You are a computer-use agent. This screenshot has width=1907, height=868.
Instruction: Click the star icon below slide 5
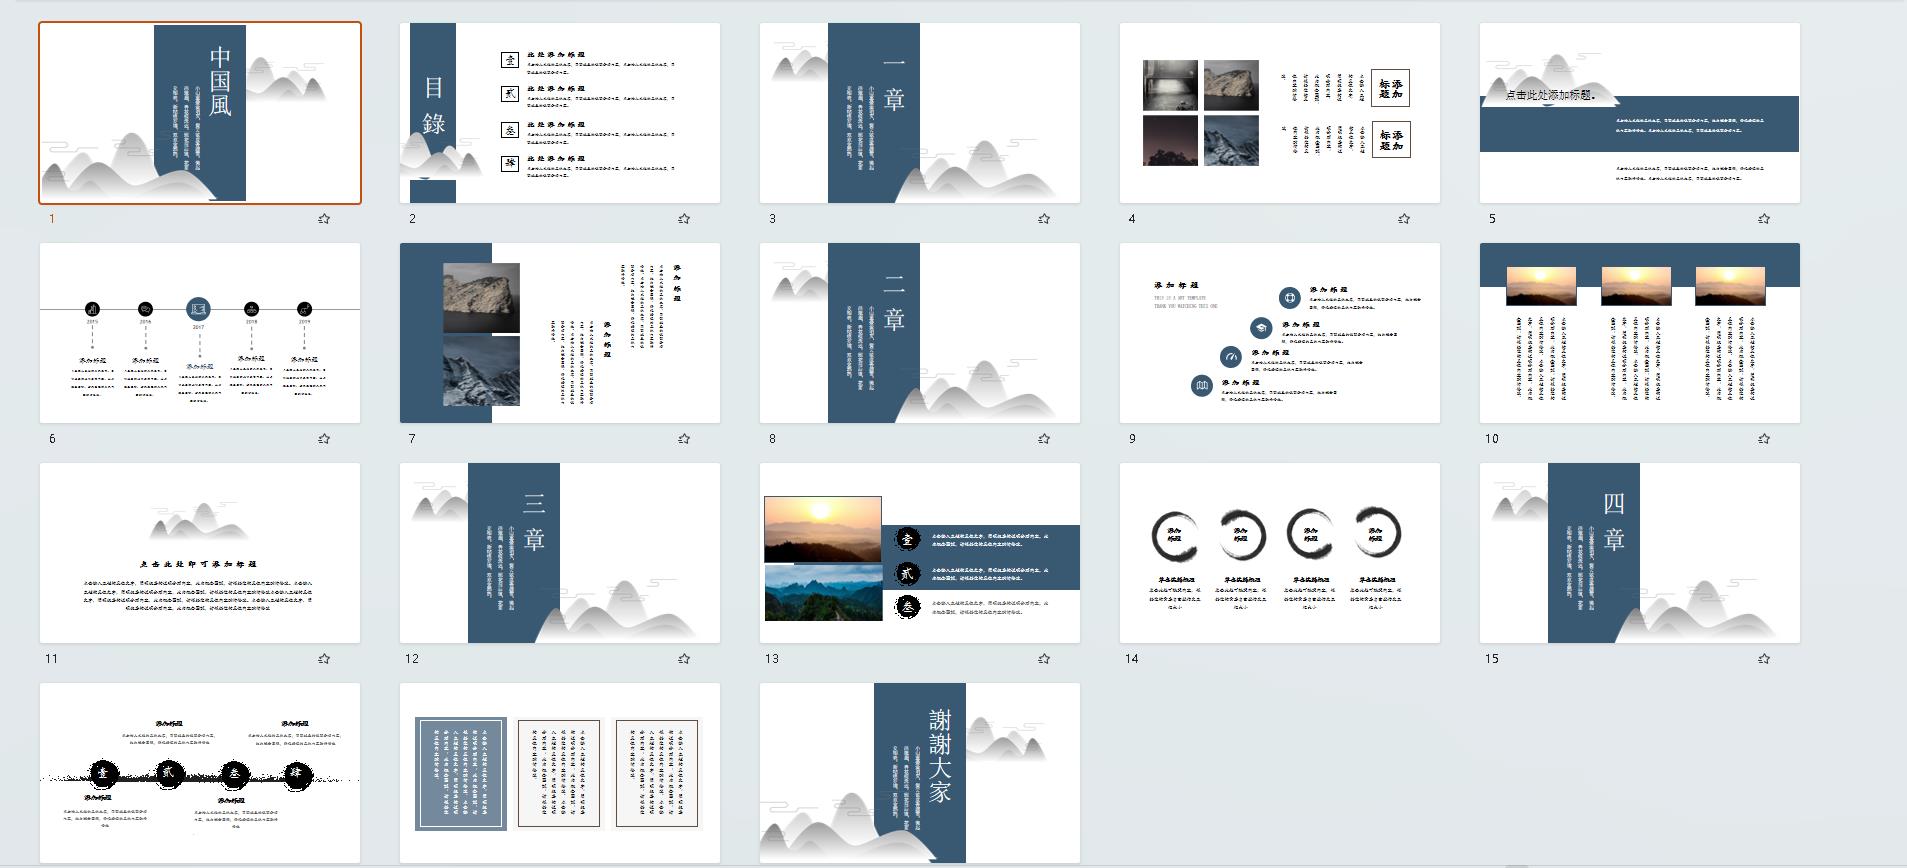click(x=1764, y=219)
